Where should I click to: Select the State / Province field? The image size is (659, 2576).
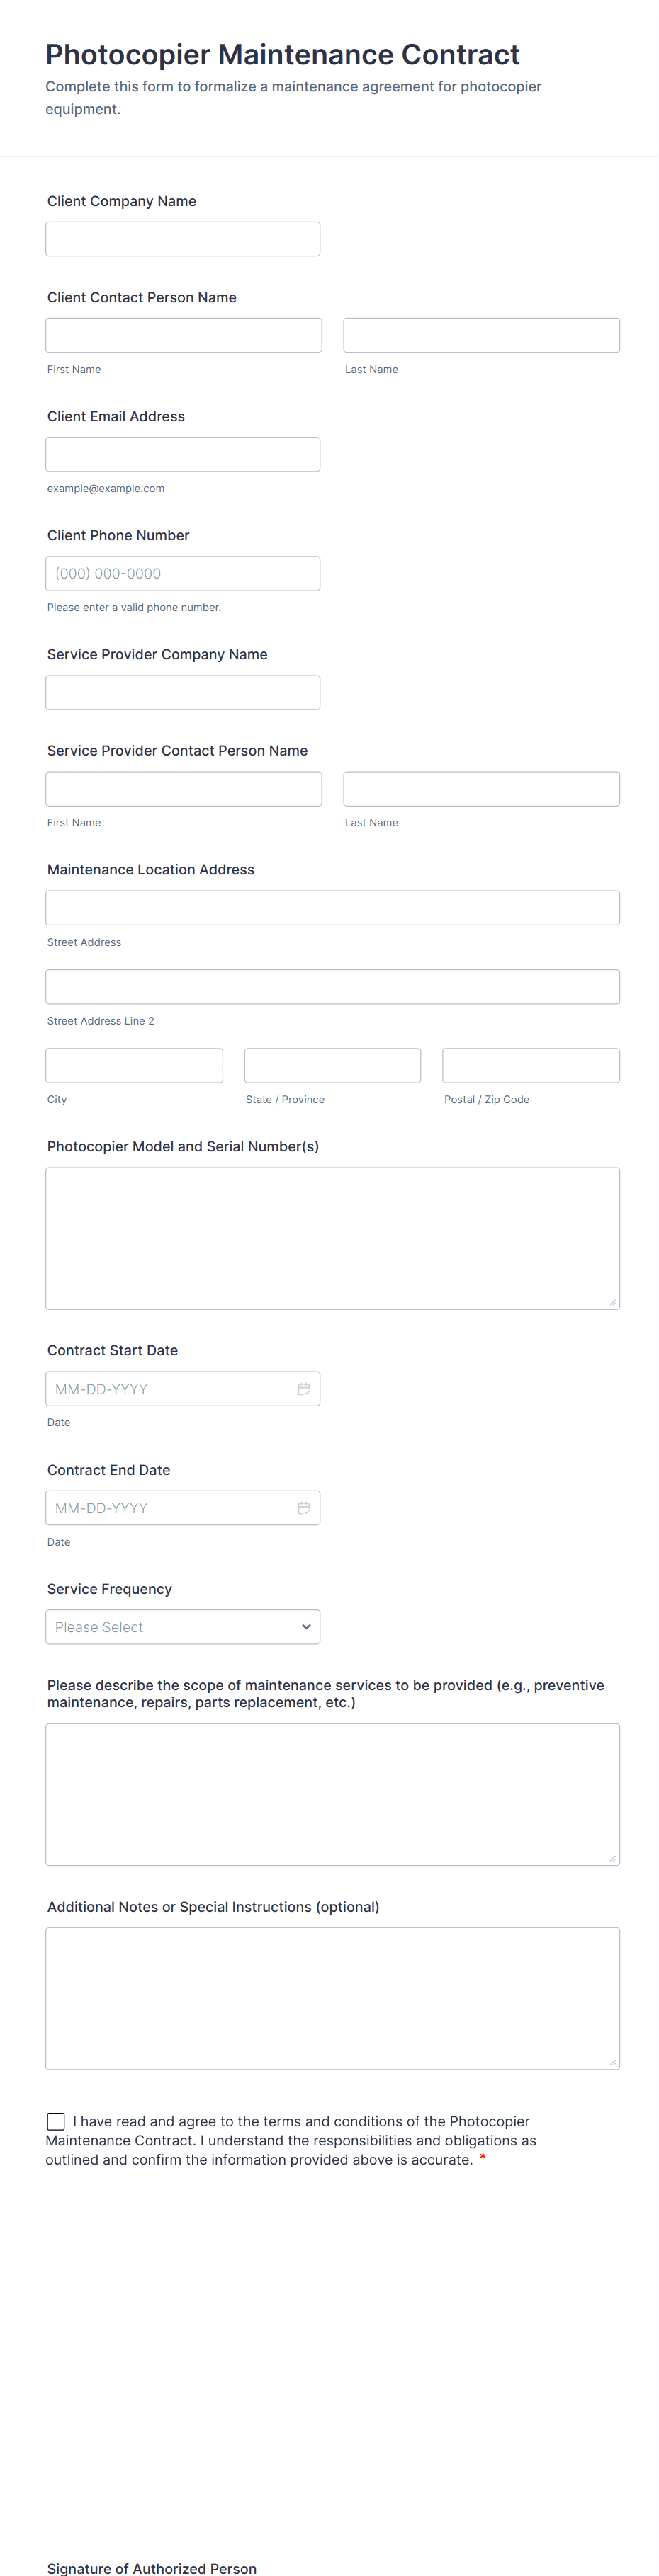click(x=332, y=1065)
